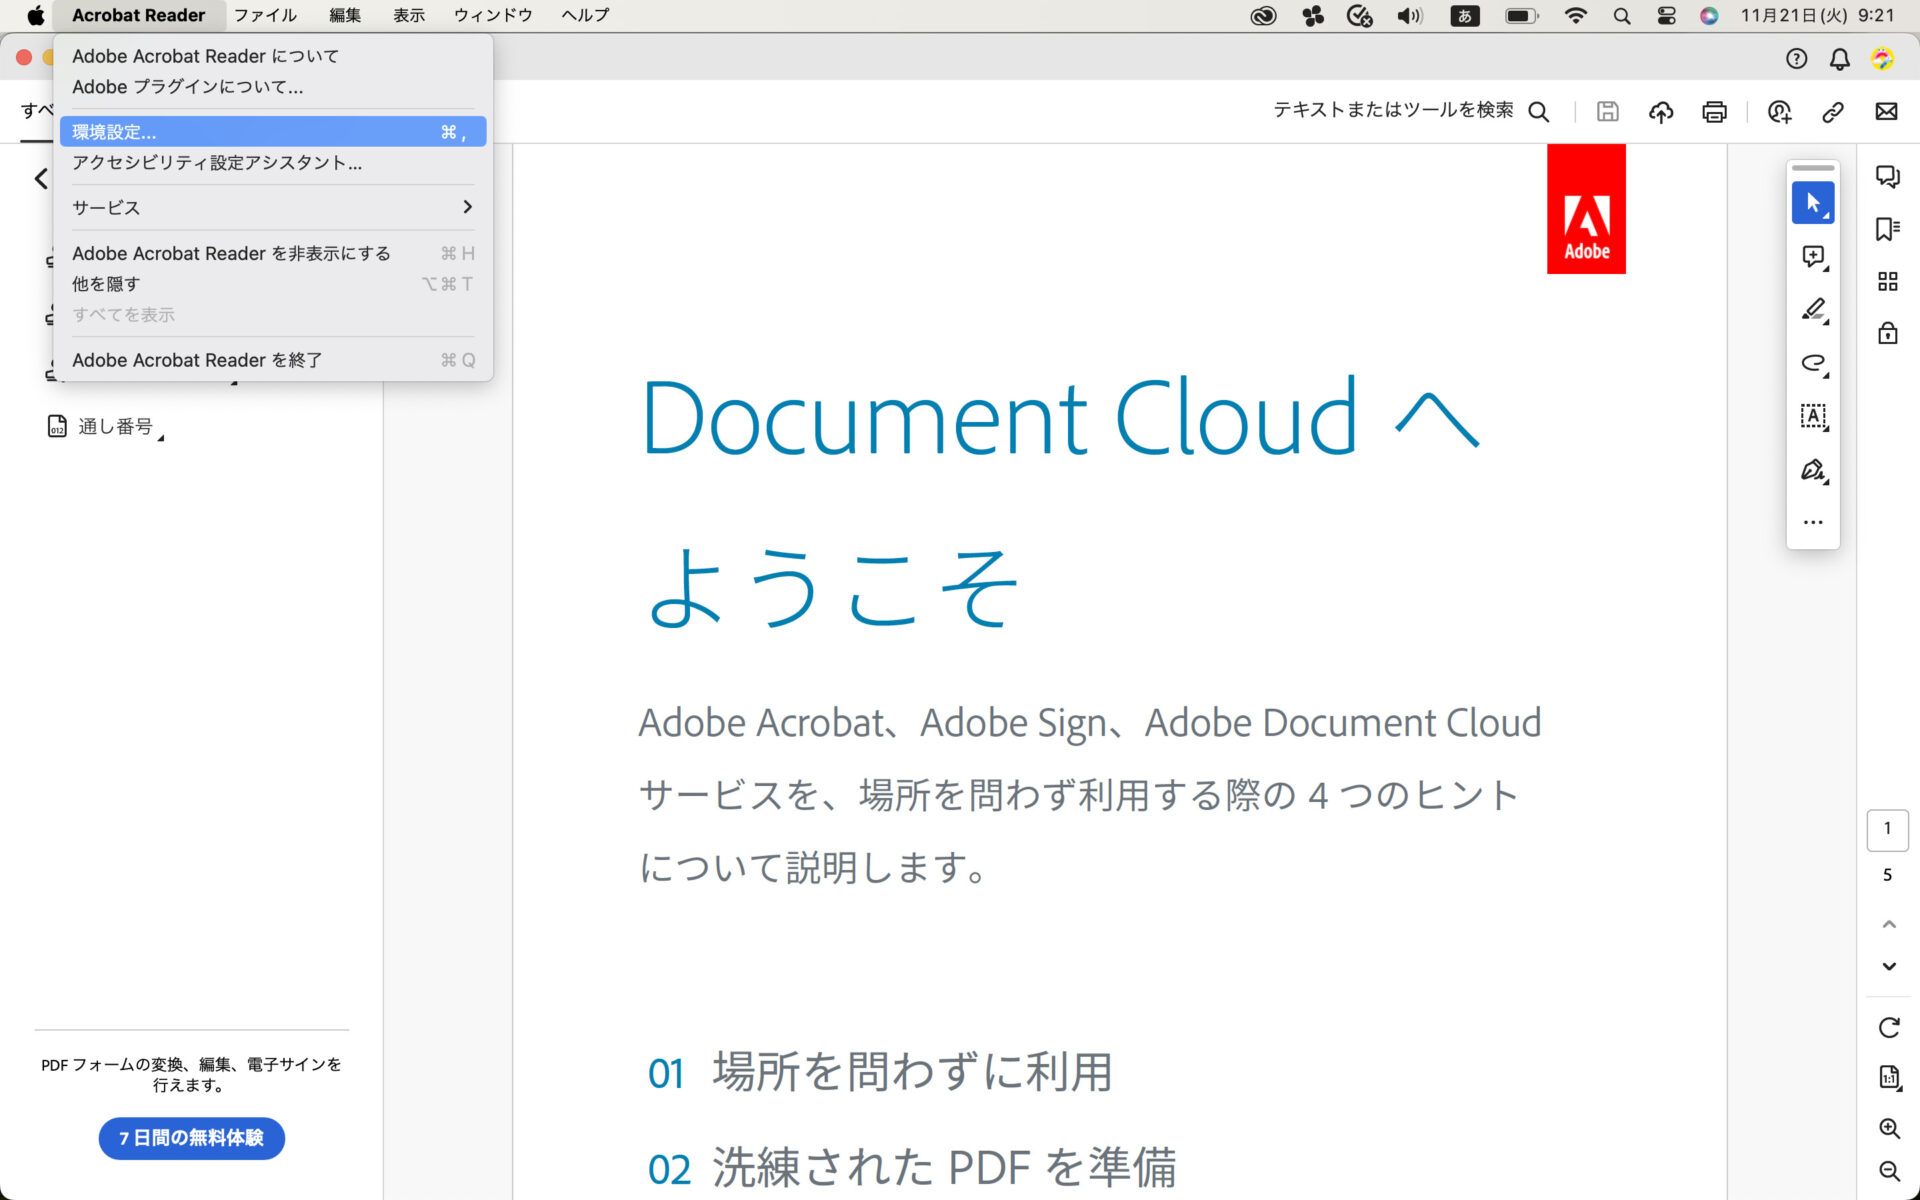Click the テキストまたはツールを検索 search field
Screen dimensions: 1920x1200
(x=1393, y=110)
